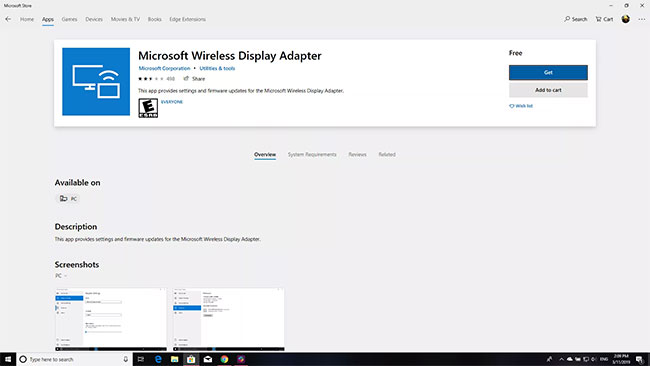Open the EVERYONE rating link
The image size is (650, 366).
(172, 102)
